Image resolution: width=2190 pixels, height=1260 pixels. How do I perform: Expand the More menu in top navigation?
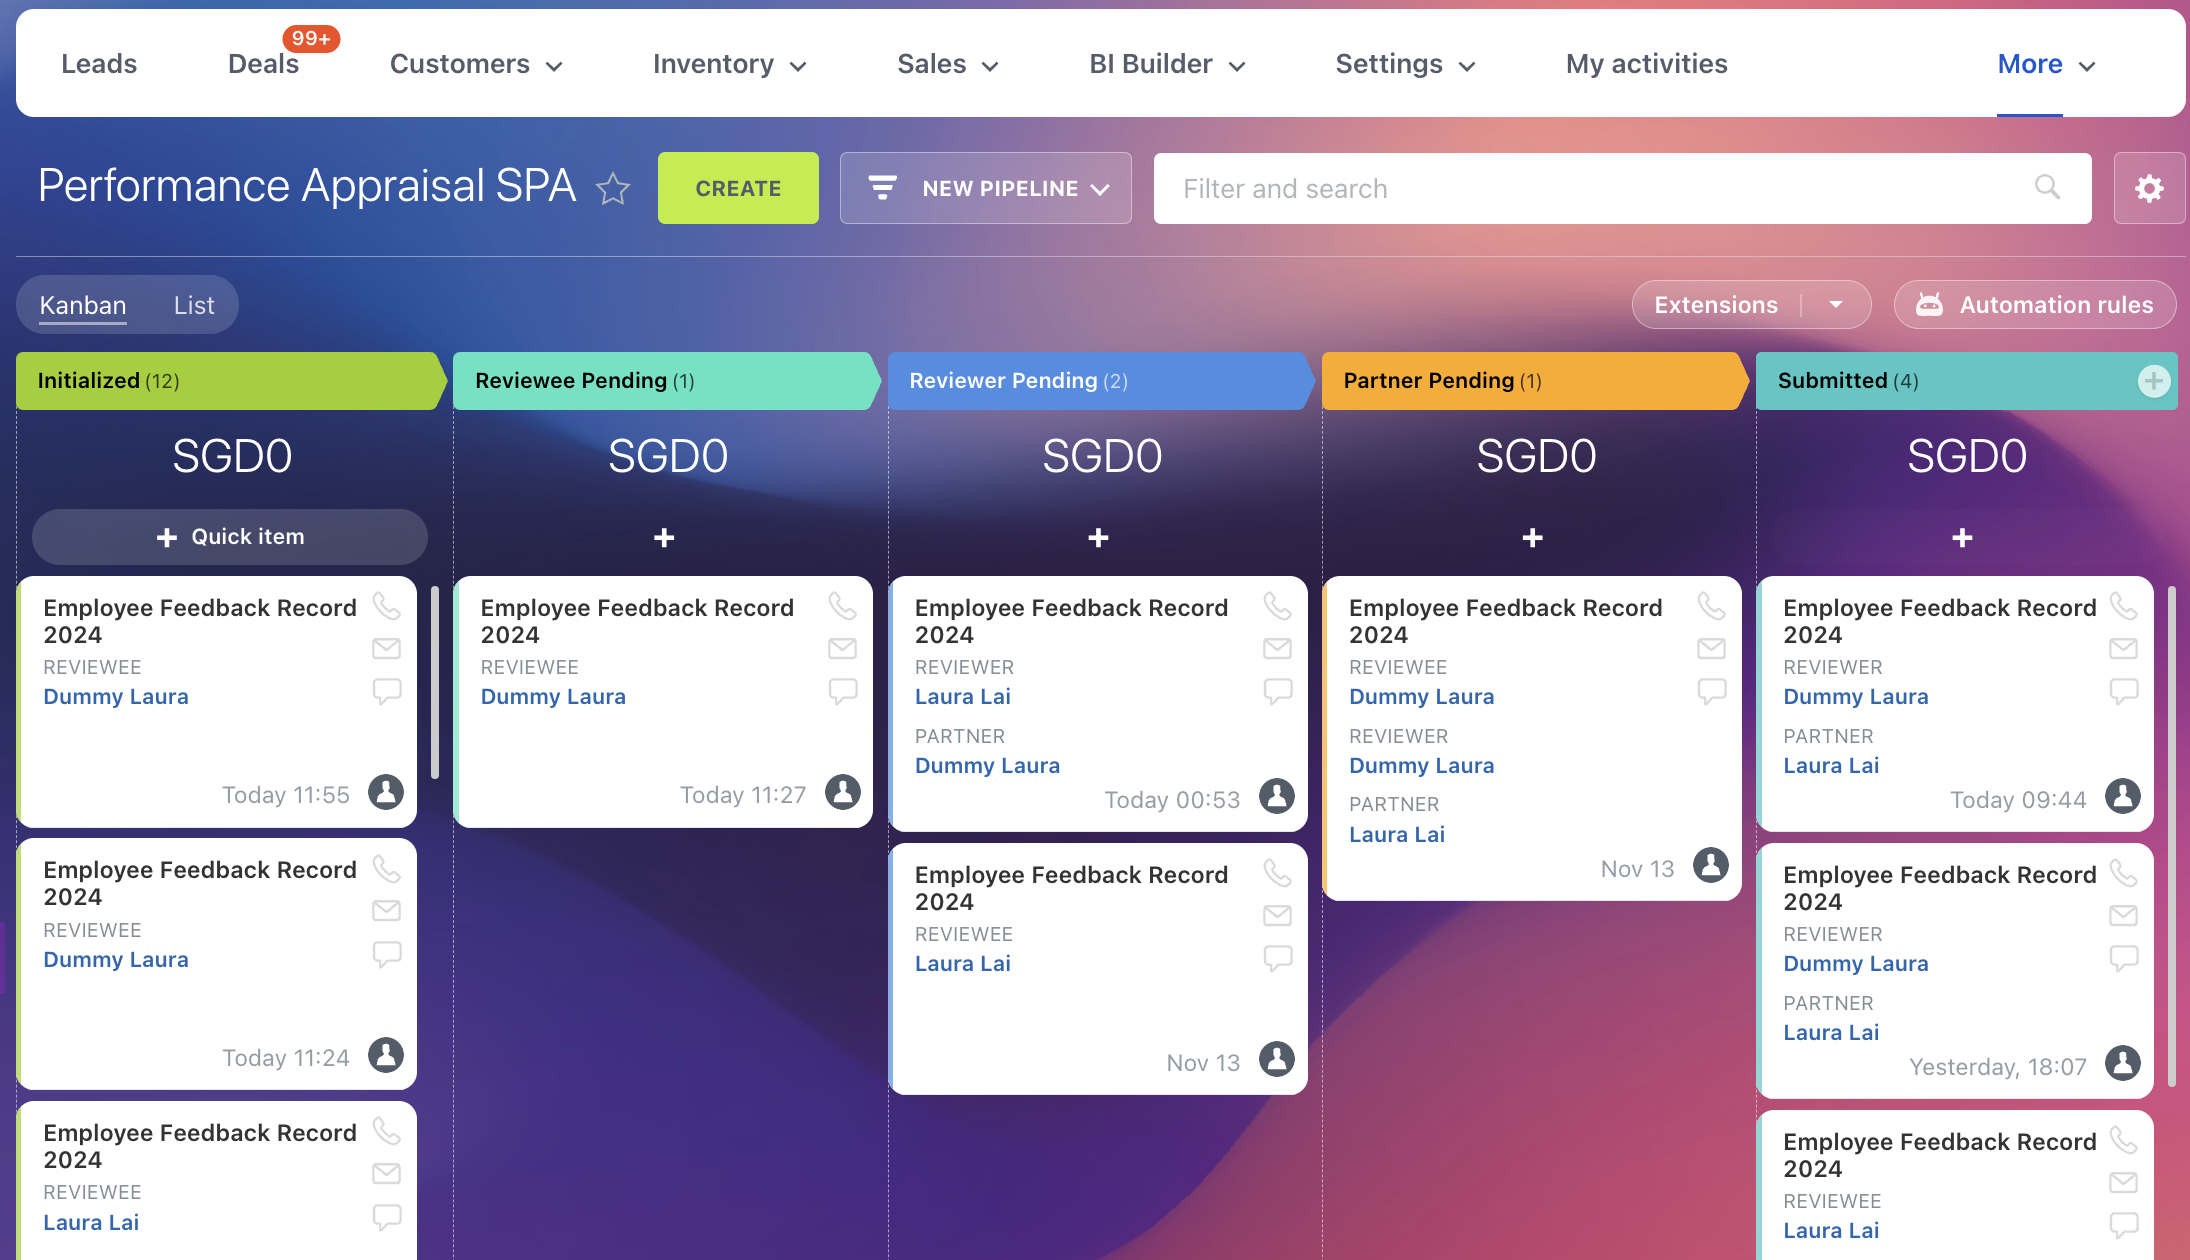[x=2045, y=64]
